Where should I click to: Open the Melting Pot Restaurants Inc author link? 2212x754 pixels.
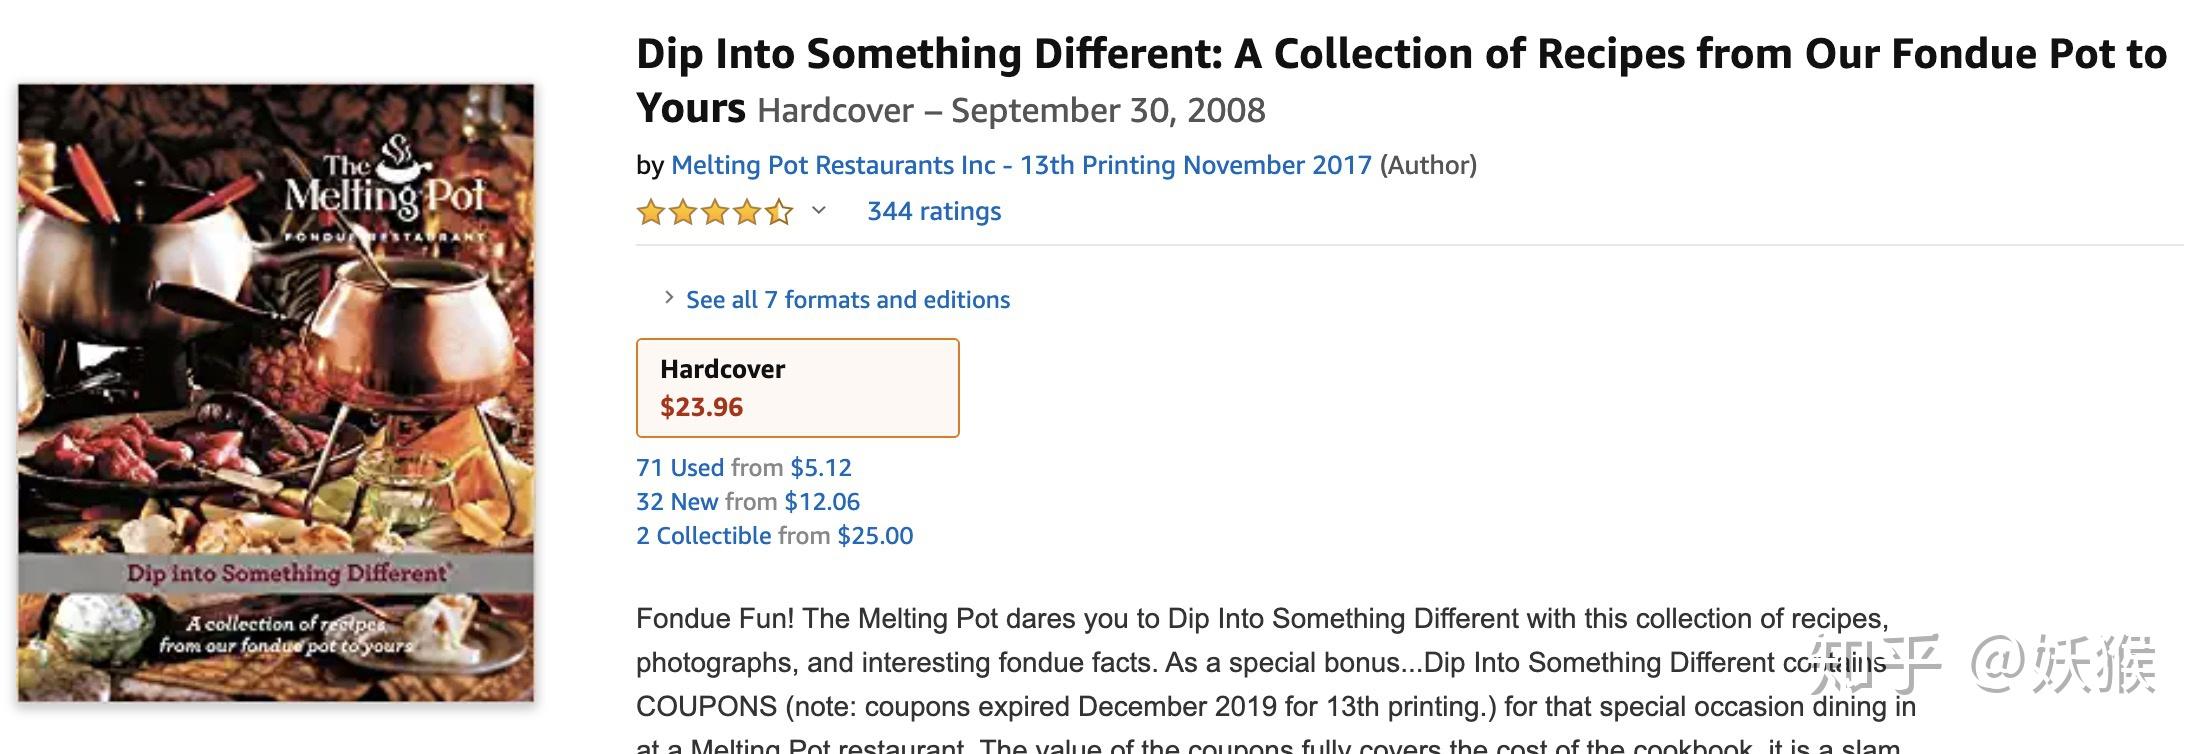point(1020,165)
